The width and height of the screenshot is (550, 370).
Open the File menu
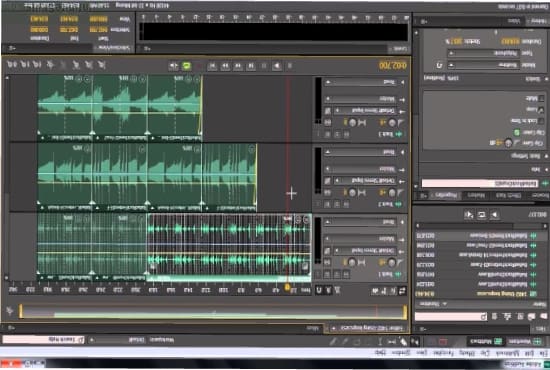(x=544, y=353)
